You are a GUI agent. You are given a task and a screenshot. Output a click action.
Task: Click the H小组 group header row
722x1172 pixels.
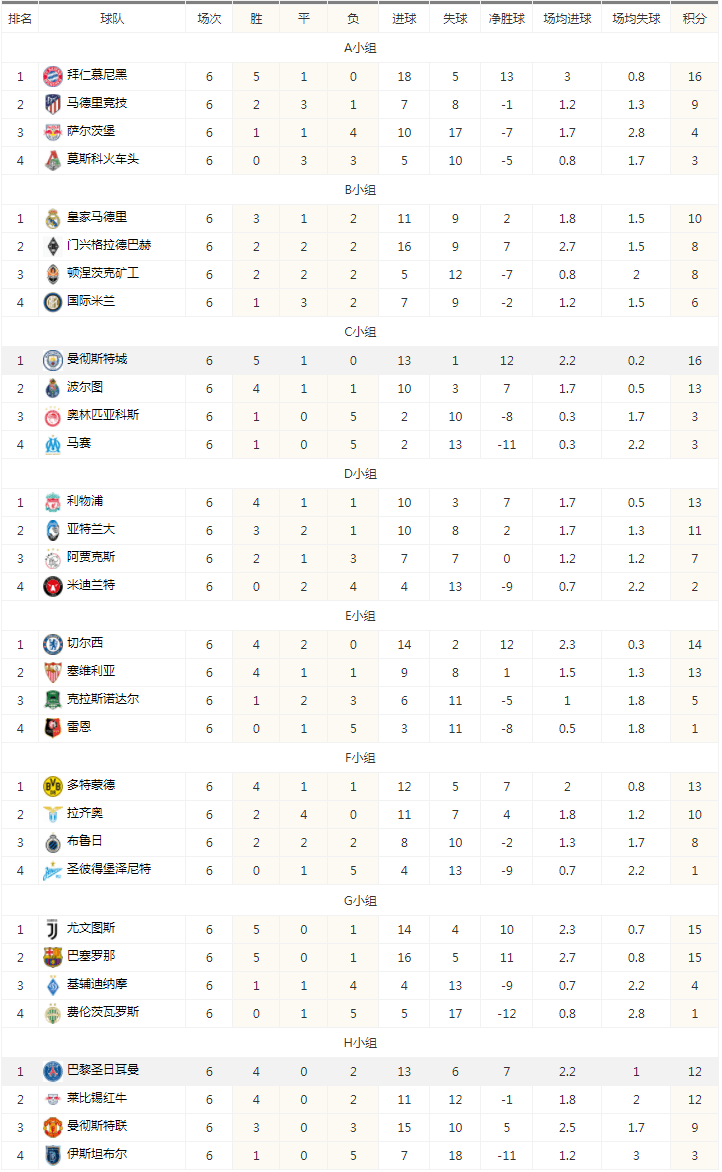pos(360,1043)
